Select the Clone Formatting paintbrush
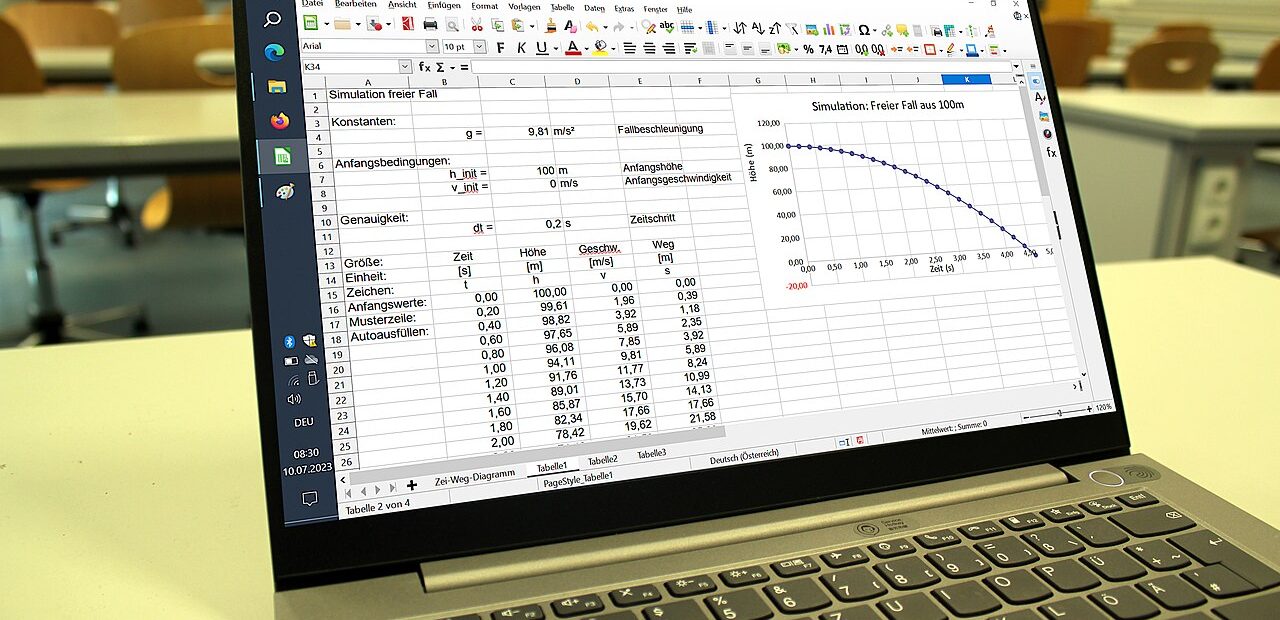1280x620 pixels. point(552,25)
